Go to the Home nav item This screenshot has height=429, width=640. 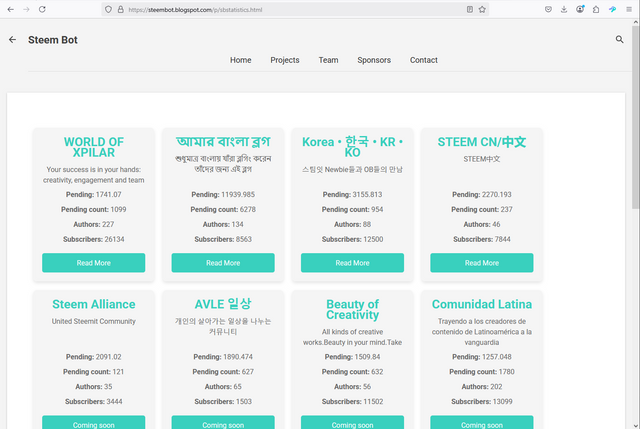click(x=240, y=60)
